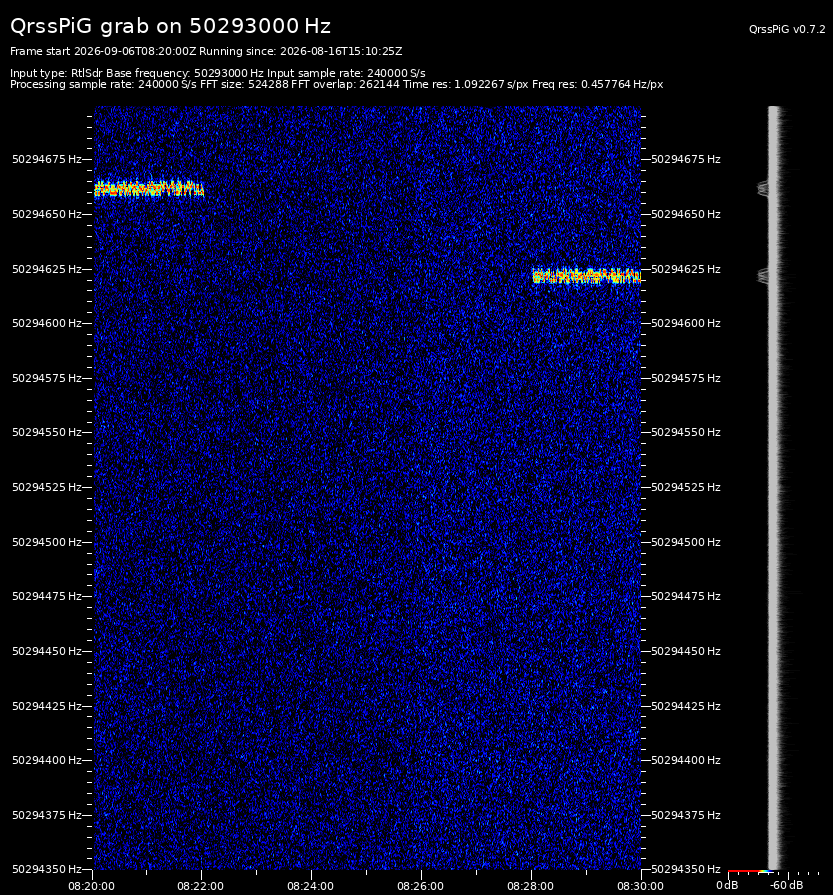Click the -60 dB scale label
Screen dimensions: 833x895
pos(786,885)
